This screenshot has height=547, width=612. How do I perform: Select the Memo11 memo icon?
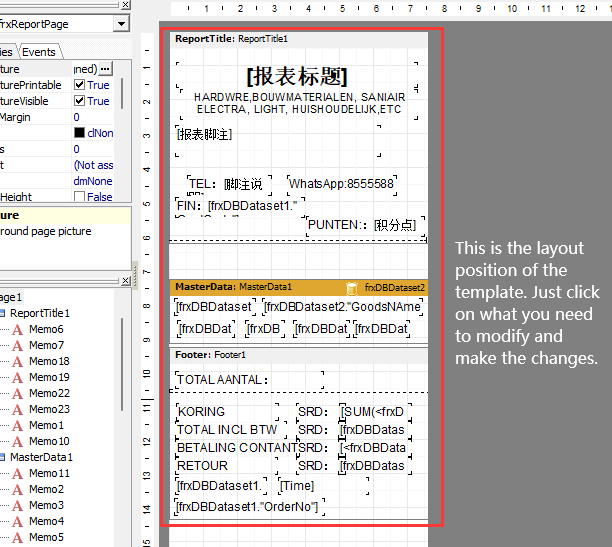click(x=17, y=473)
